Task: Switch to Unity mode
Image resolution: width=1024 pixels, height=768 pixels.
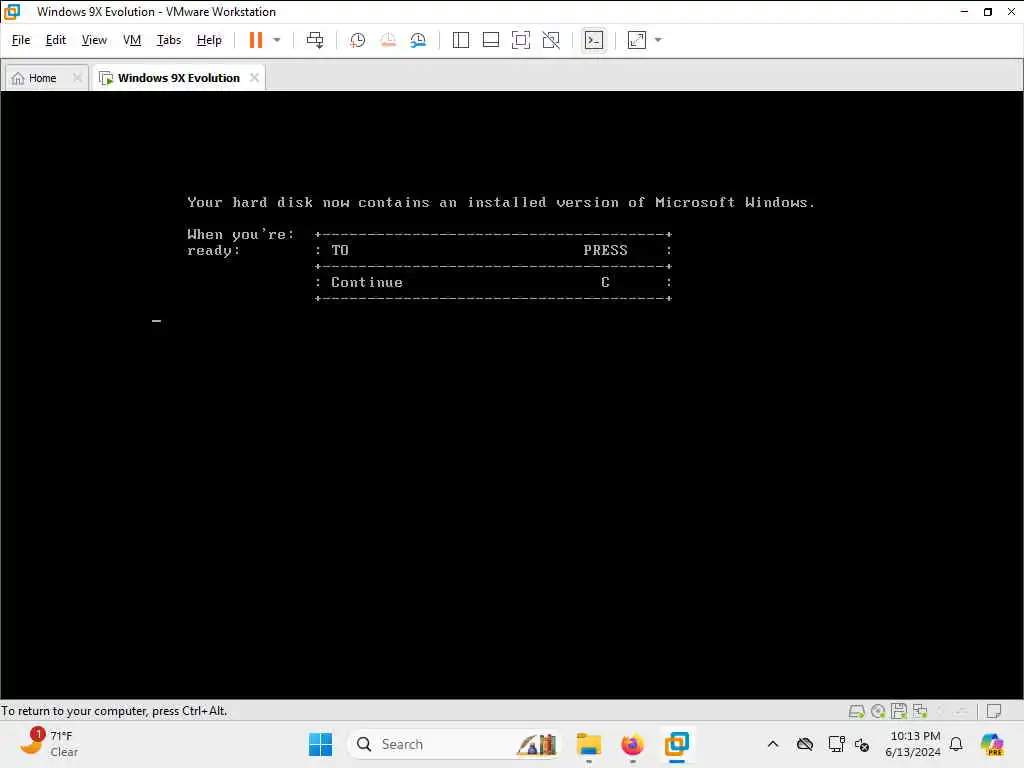Action: [x=551, y=40]
